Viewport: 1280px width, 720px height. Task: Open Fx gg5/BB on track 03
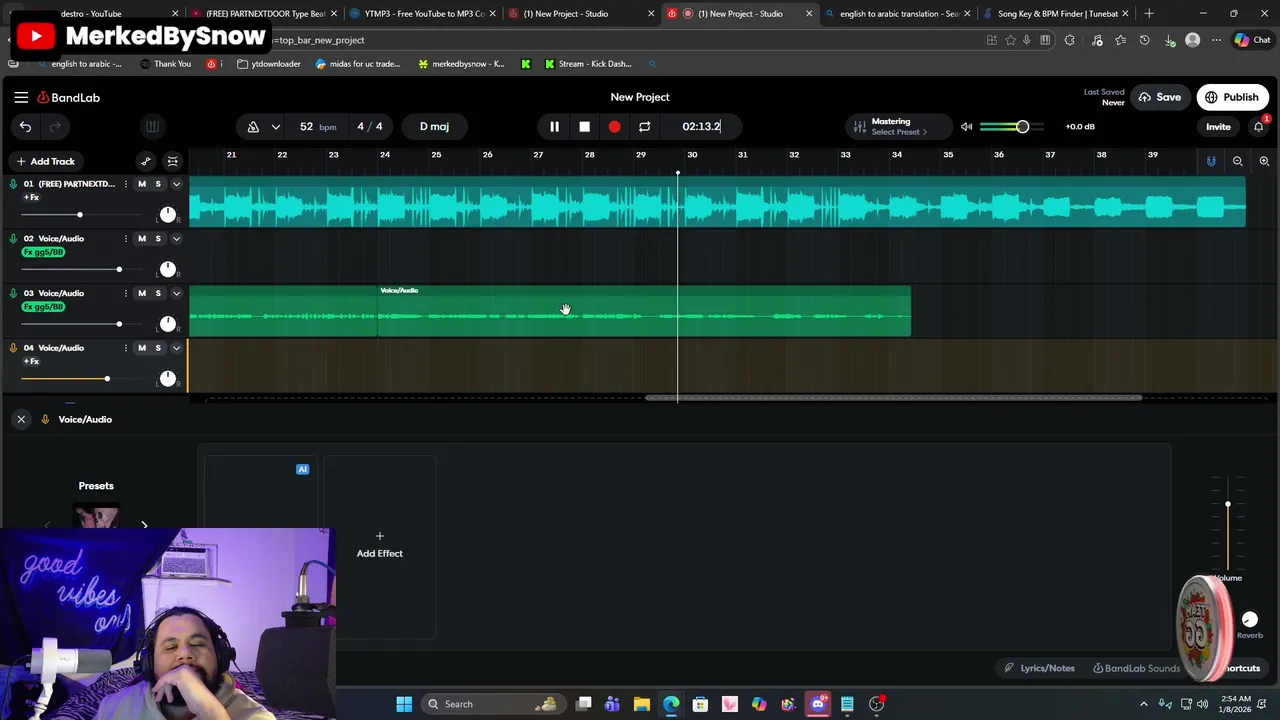tap(43, 306)
